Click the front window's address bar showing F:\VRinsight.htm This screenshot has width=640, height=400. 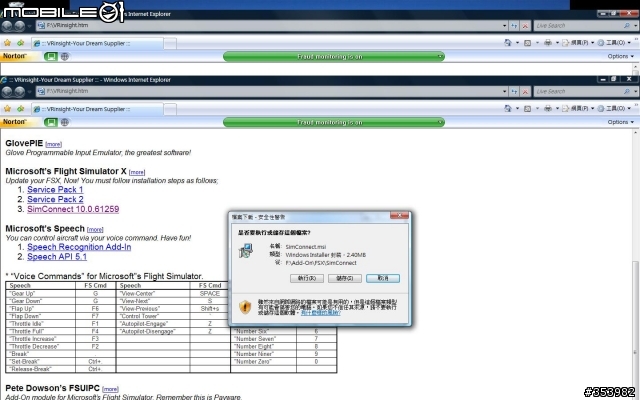269,91
